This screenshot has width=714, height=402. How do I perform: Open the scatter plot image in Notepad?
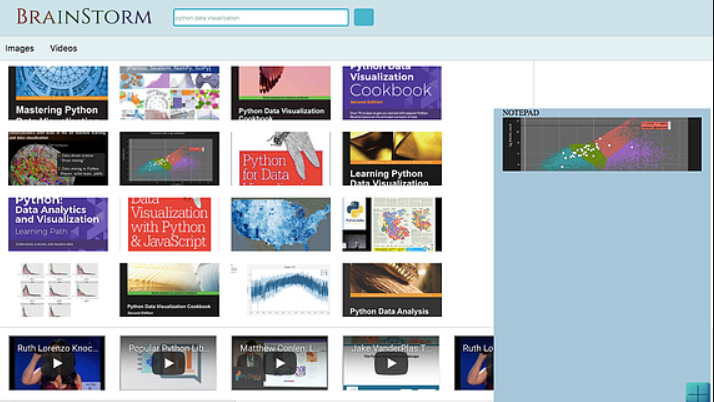click(602, 144)
